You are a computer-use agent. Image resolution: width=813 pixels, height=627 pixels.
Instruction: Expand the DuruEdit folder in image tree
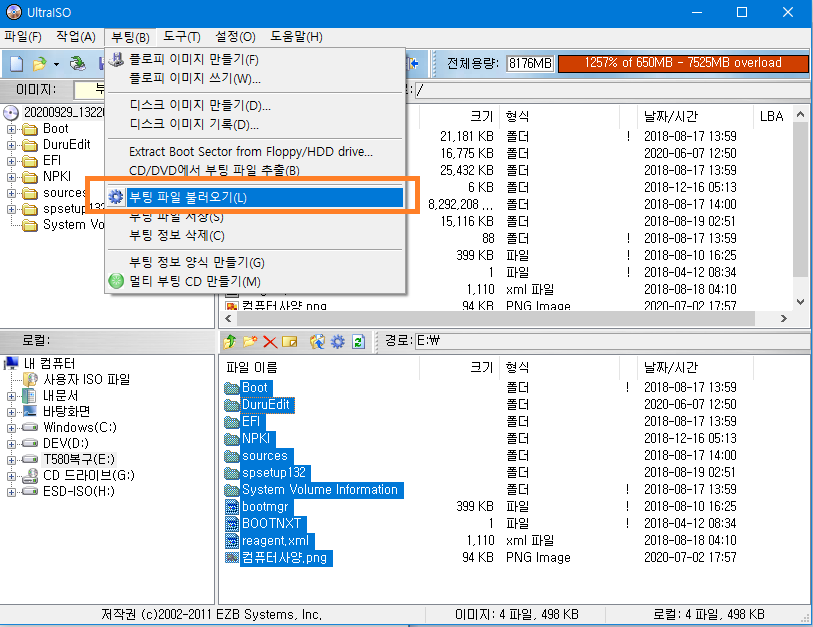(11, 145)
